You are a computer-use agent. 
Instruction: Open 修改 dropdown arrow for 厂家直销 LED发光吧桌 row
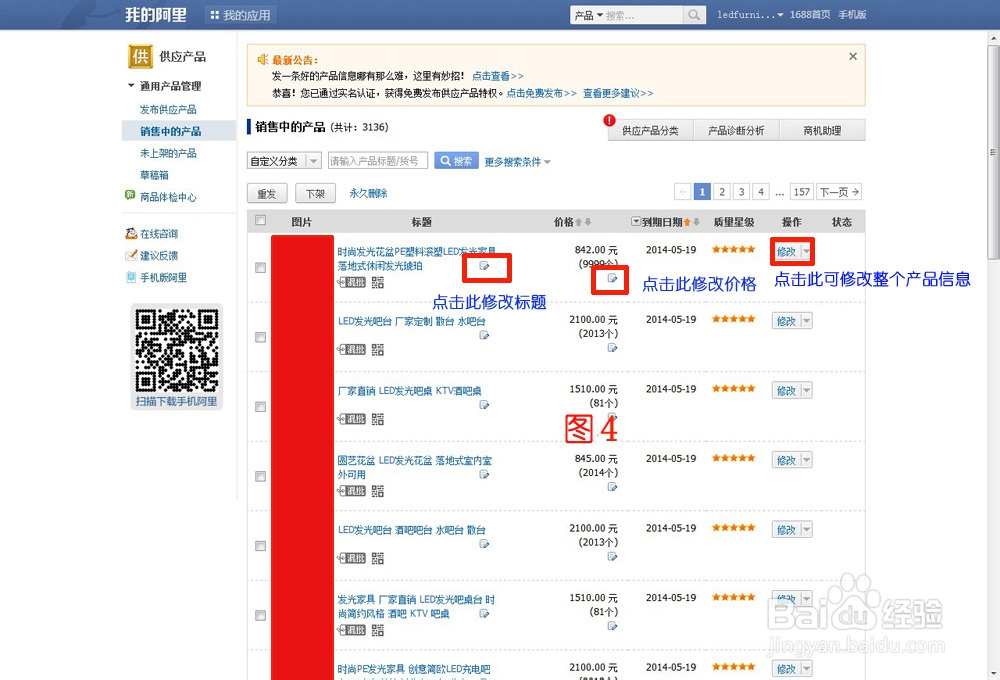click(807, 390)
